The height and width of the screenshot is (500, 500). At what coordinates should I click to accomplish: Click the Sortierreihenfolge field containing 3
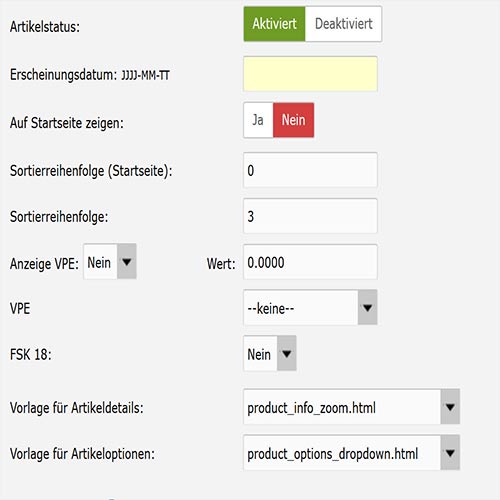tap(310, 216)
